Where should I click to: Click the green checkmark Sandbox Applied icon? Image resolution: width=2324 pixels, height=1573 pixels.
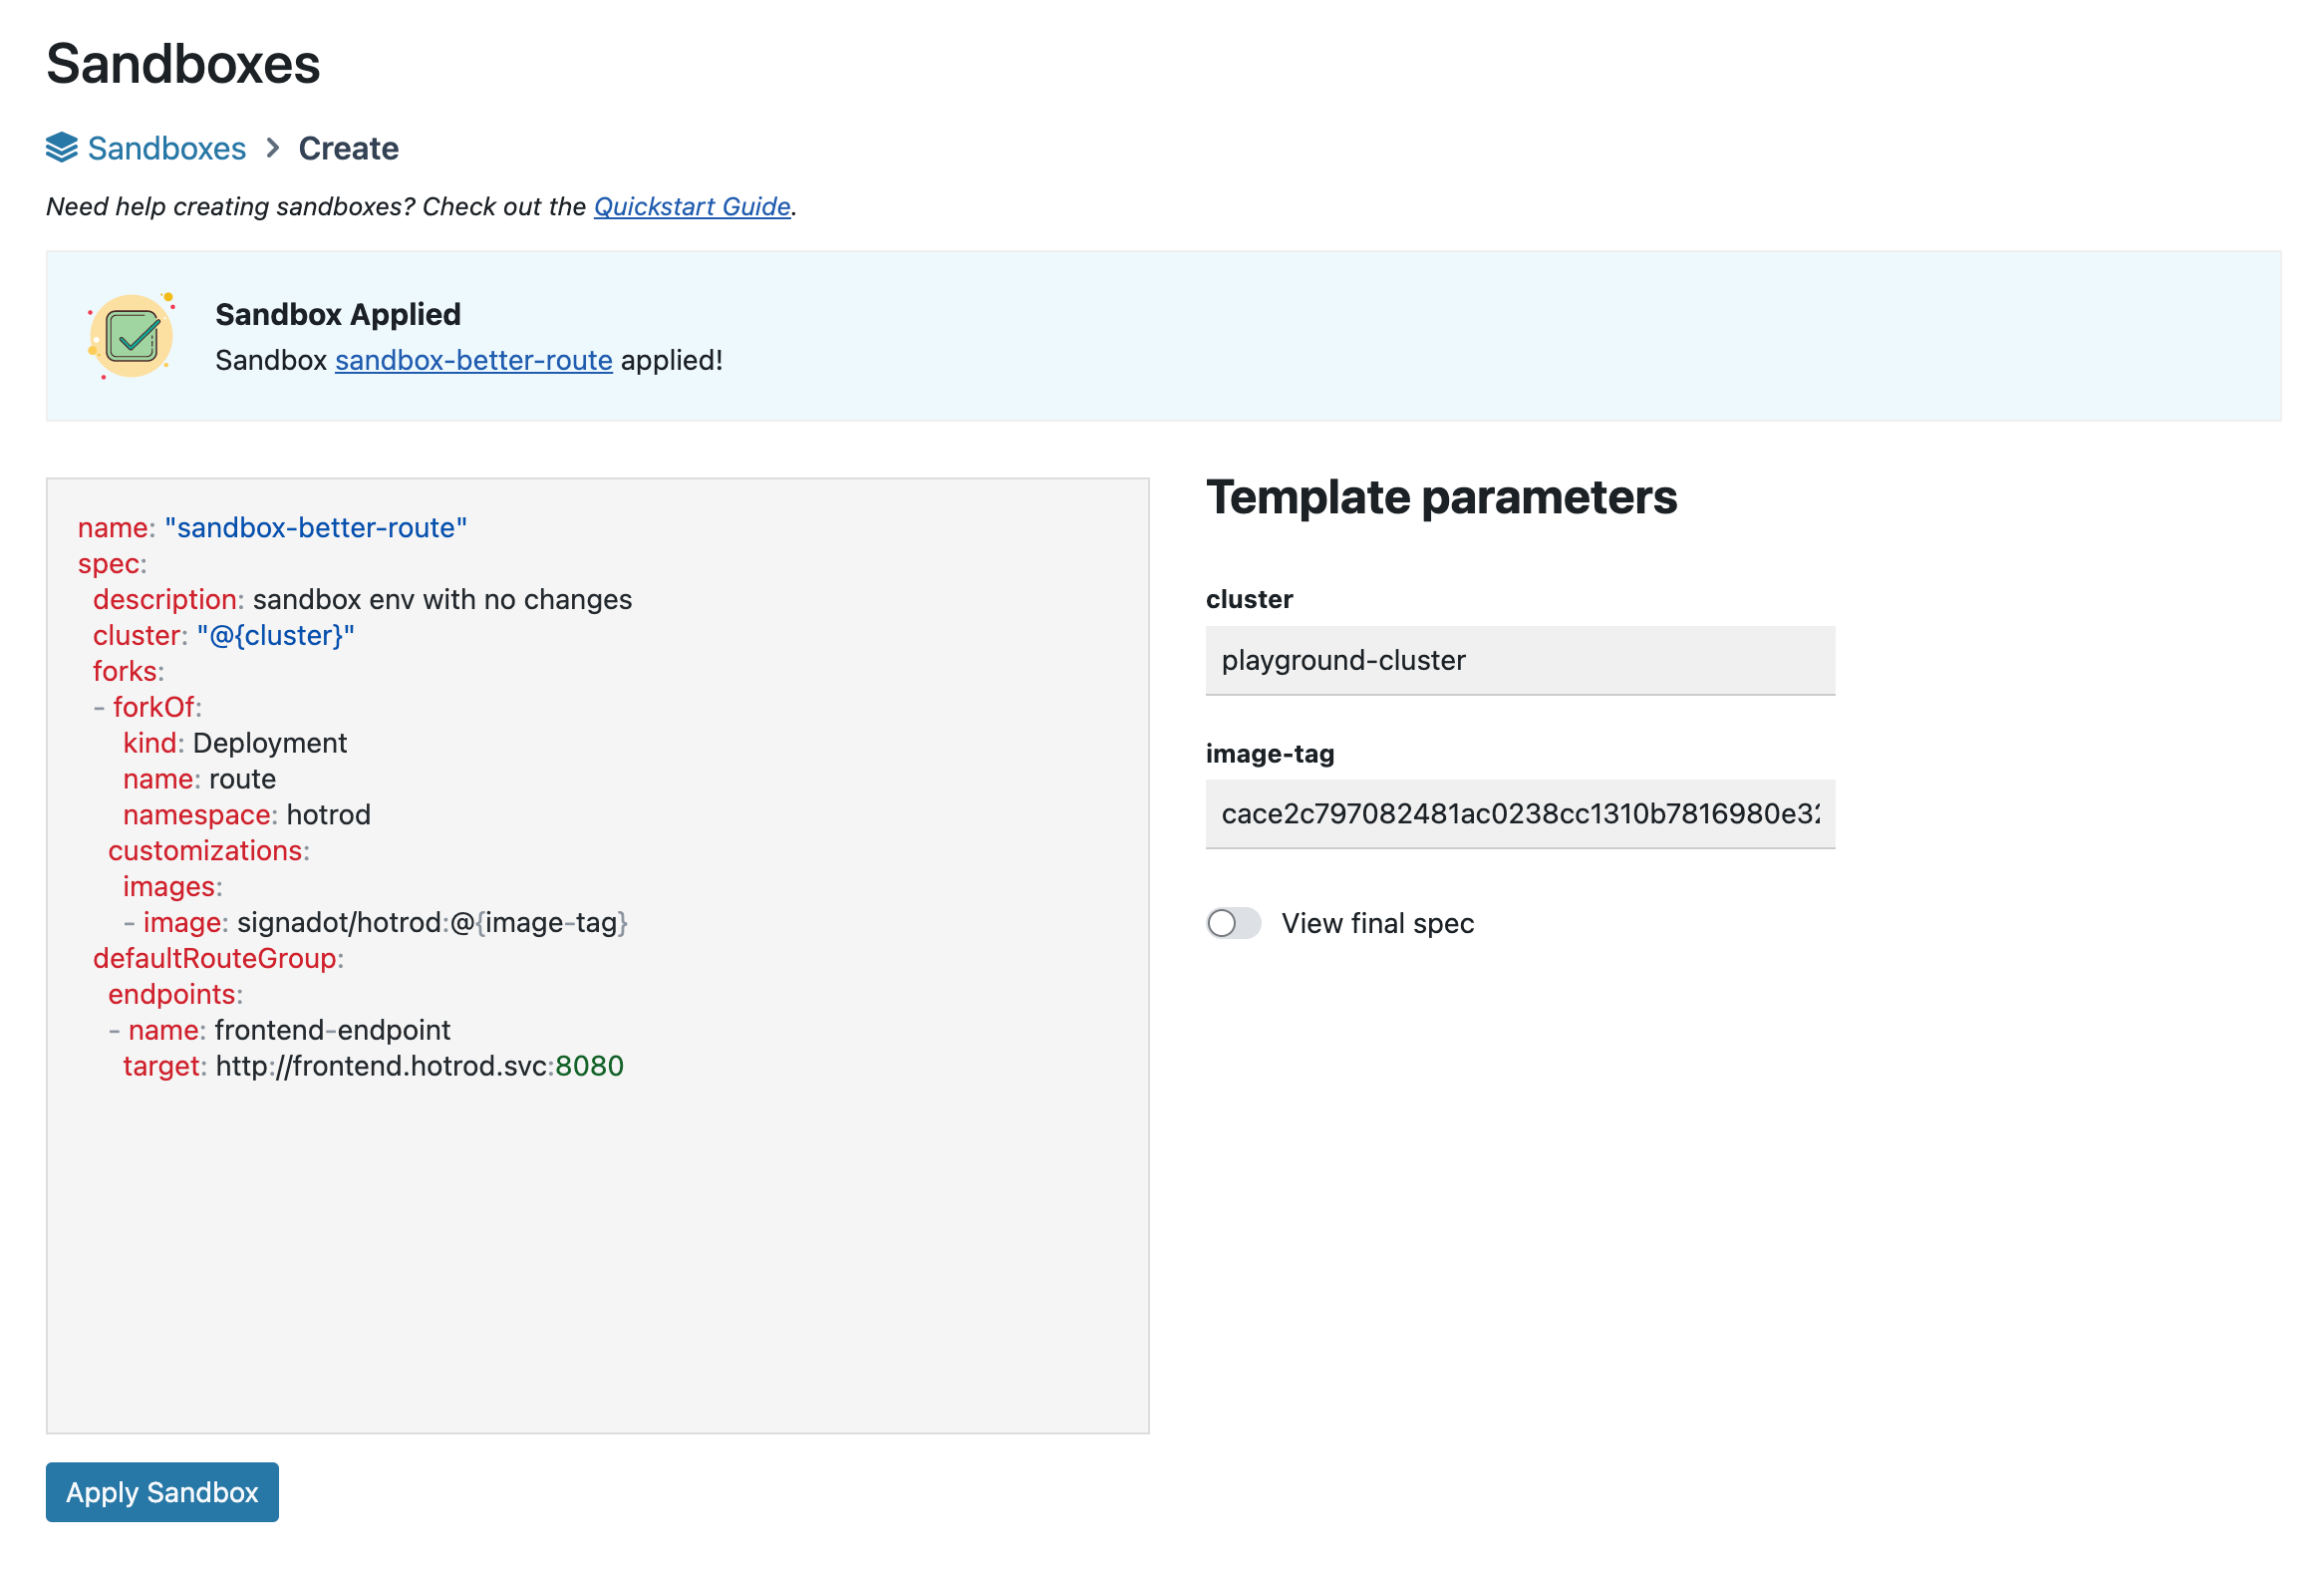(x=132, y=336)
